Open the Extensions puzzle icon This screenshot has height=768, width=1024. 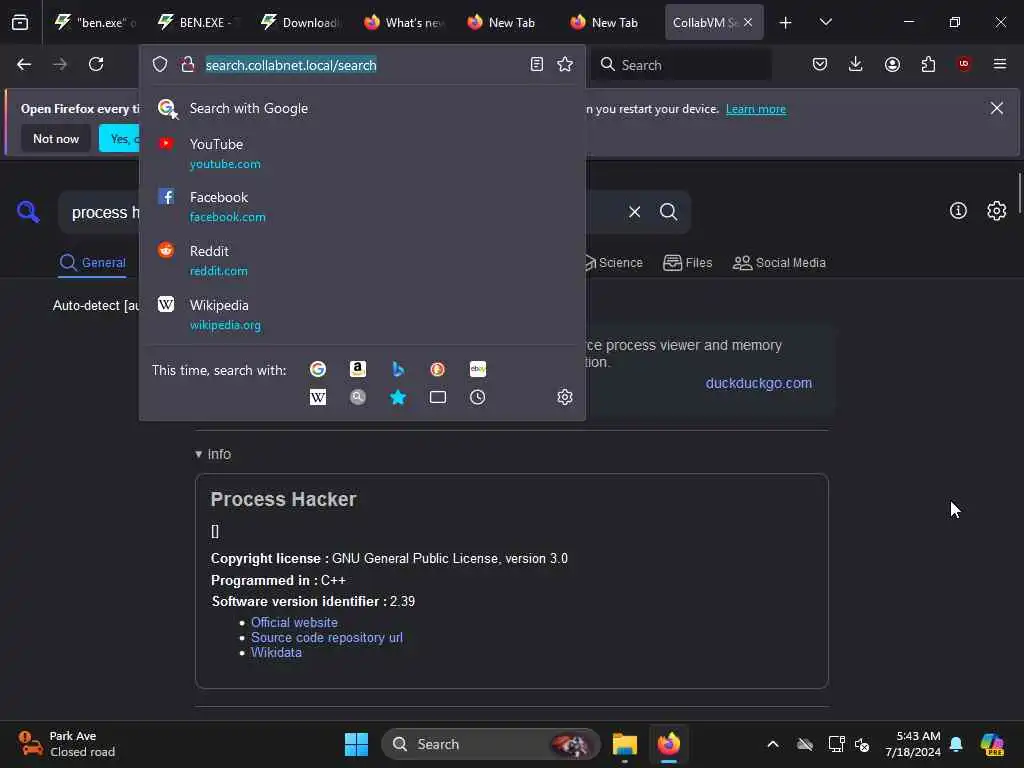click(928, 64)
